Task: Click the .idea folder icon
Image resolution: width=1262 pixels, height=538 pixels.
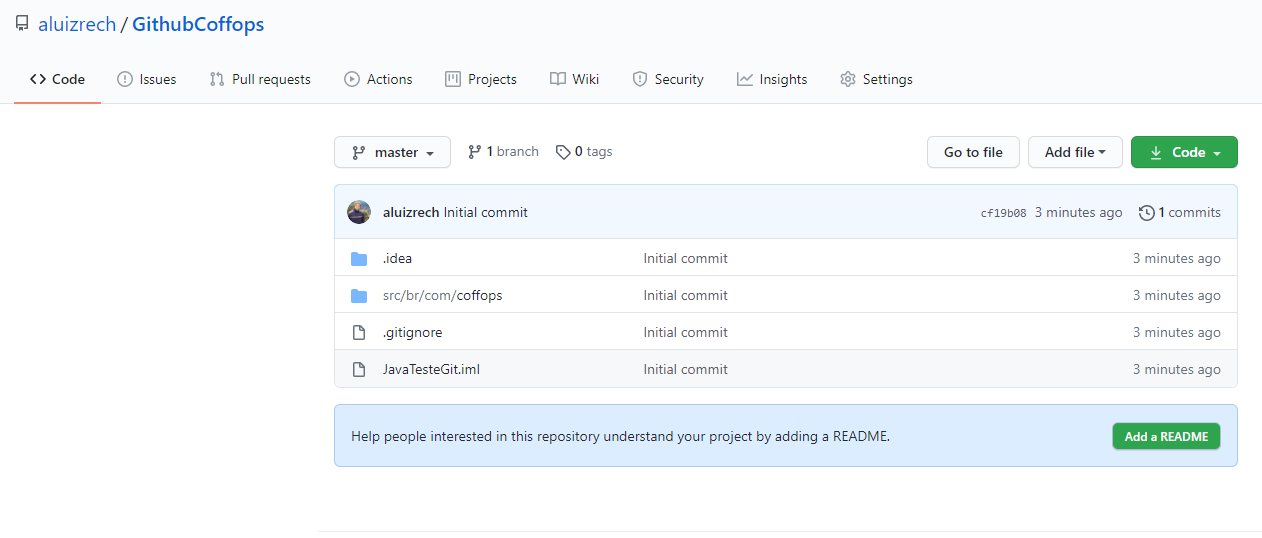Action: (x=359, y=259)
